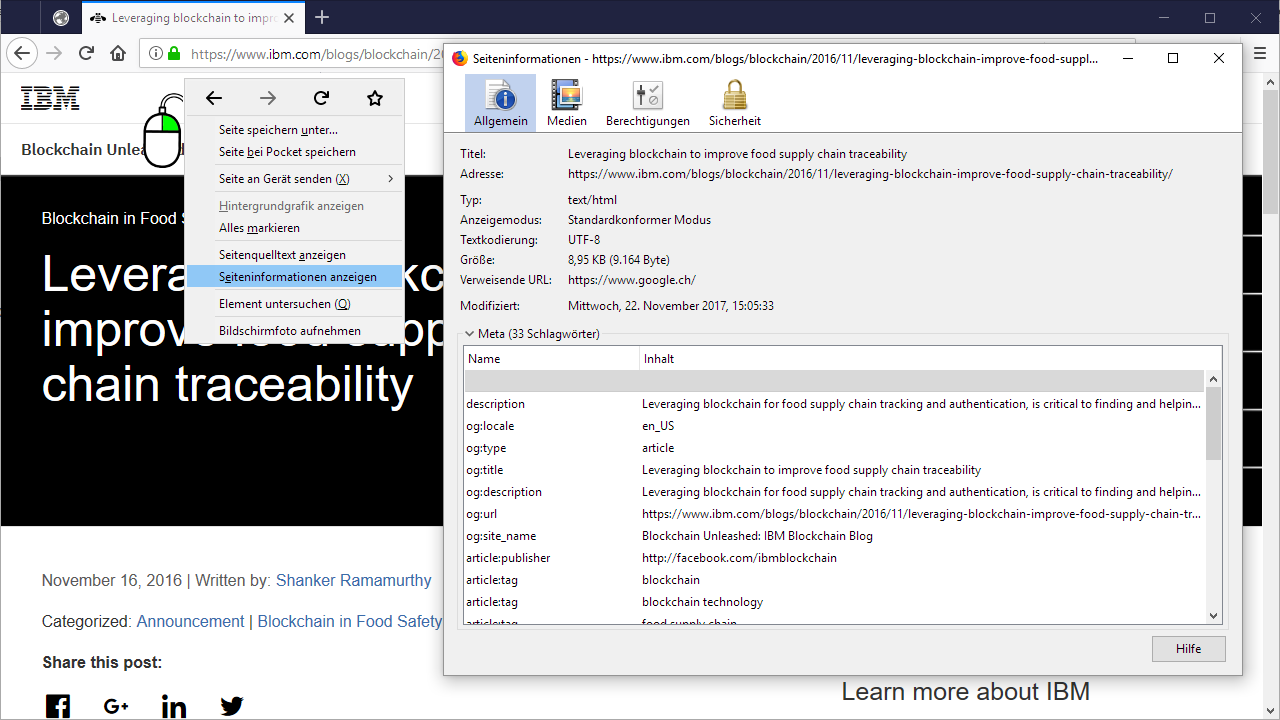Click the bookmark star in context menu
1280x720 pixels.
coord(375,98)
